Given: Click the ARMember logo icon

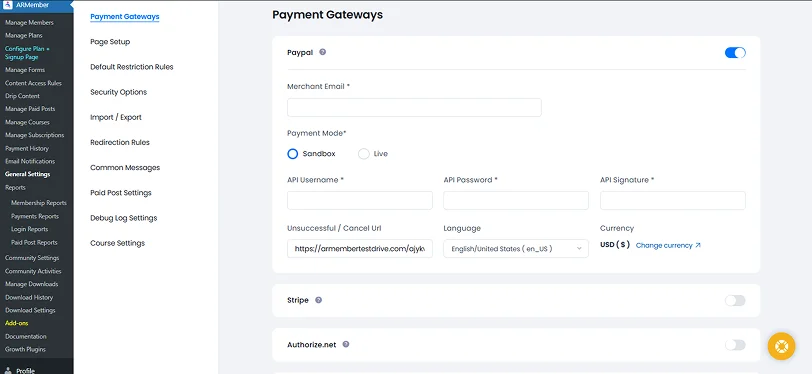Looking at the screenshot, I should point(8,6).
